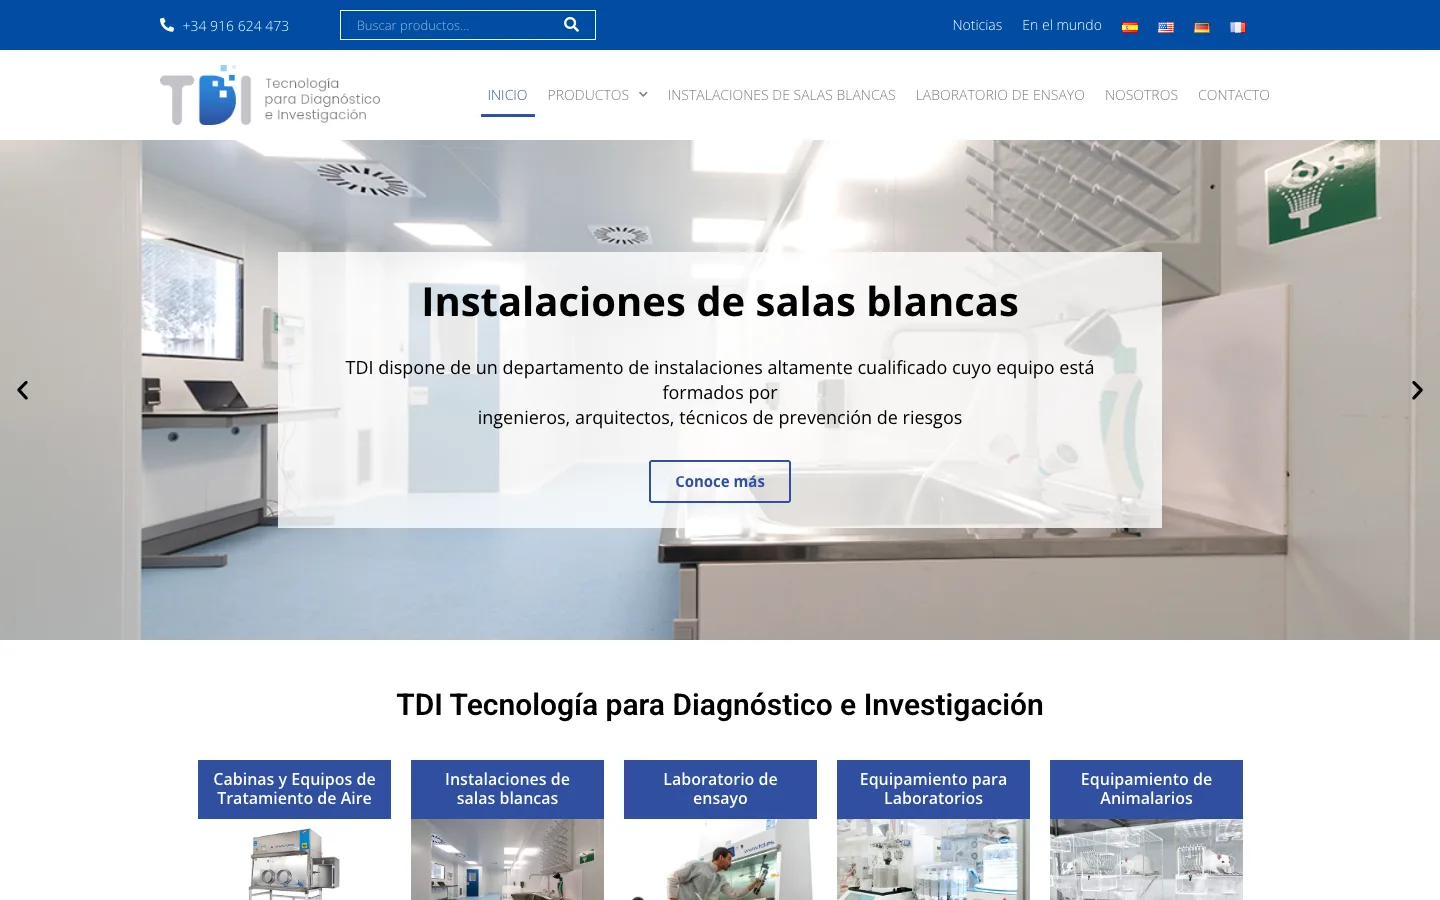This screenshot has width=1440, height=900.
Task: Click the Conoce más button
Action: pos(720,481)
